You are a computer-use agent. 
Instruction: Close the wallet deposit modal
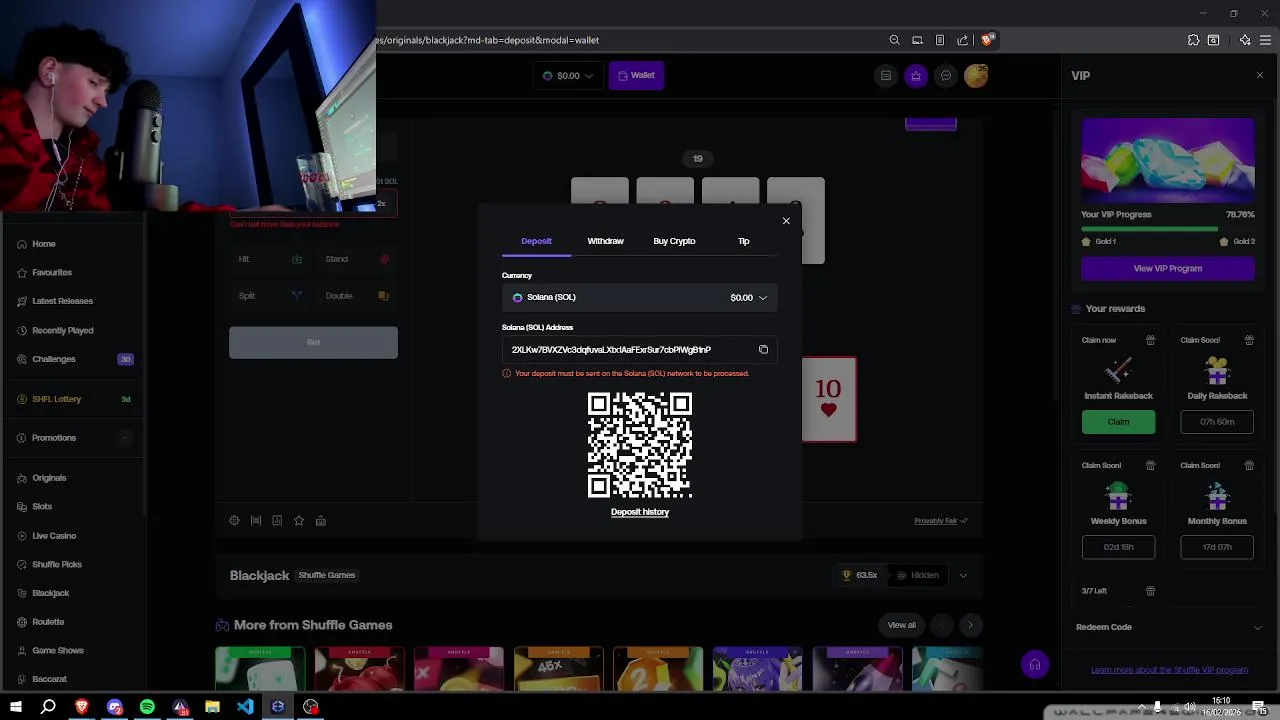[786, 221]
